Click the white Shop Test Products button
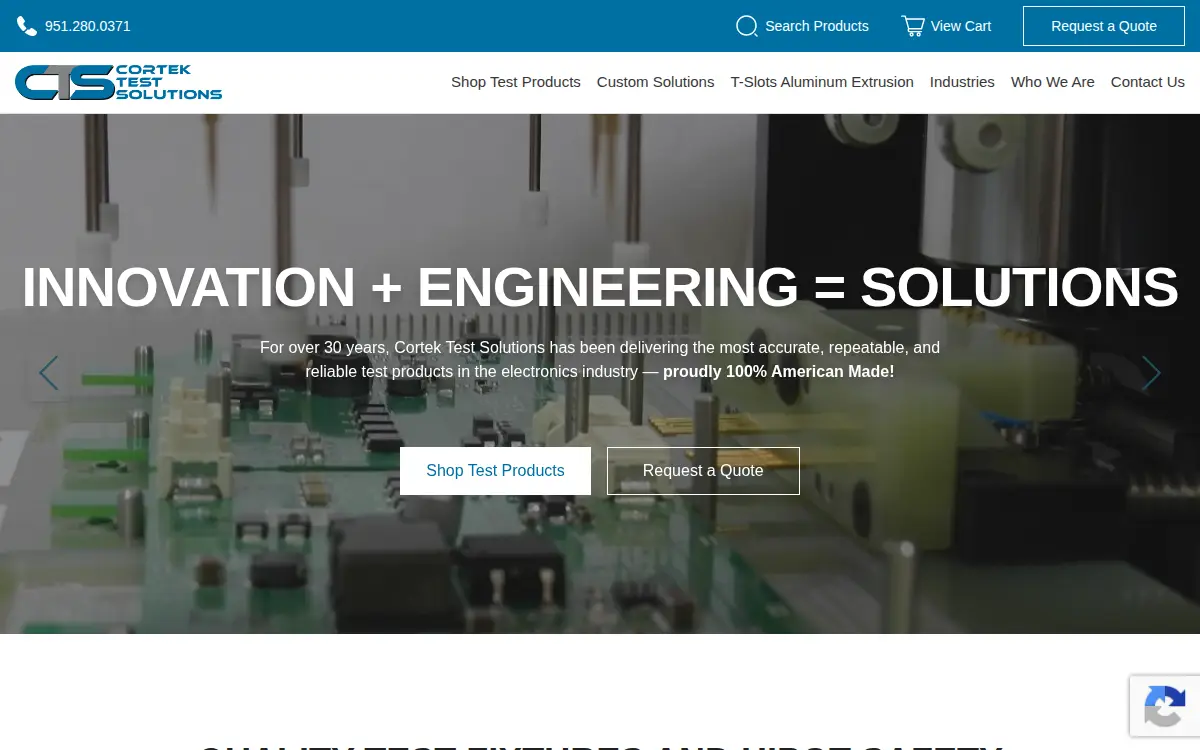Image resolution: width=1200 pixels, height=750 pixels. click(x=495, y=471)
